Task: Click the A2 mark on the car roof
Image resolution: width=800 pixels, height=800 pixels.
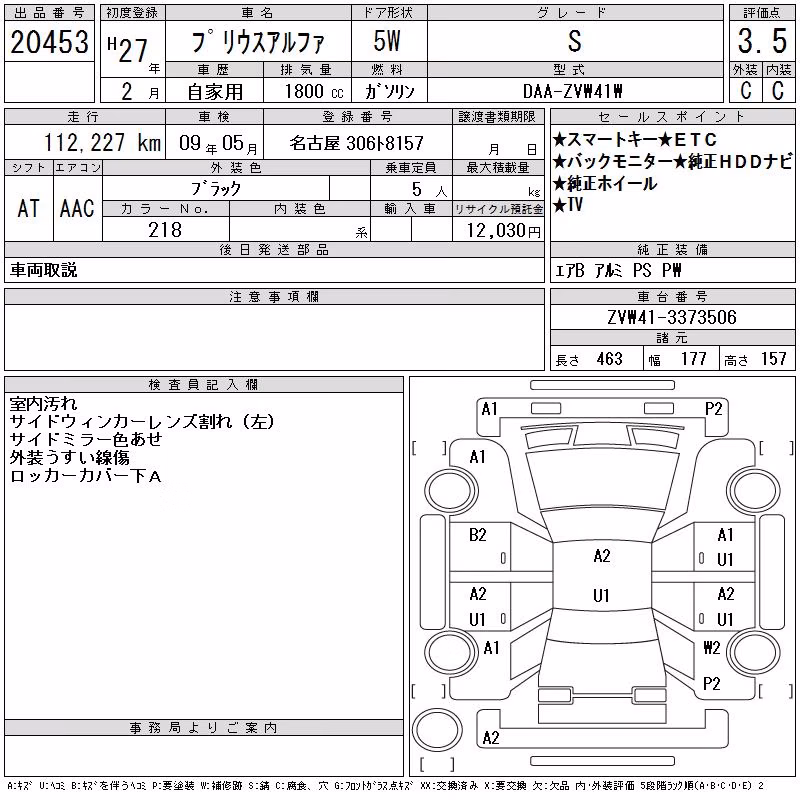Action: pyautogui.click(x=602, y=556)
